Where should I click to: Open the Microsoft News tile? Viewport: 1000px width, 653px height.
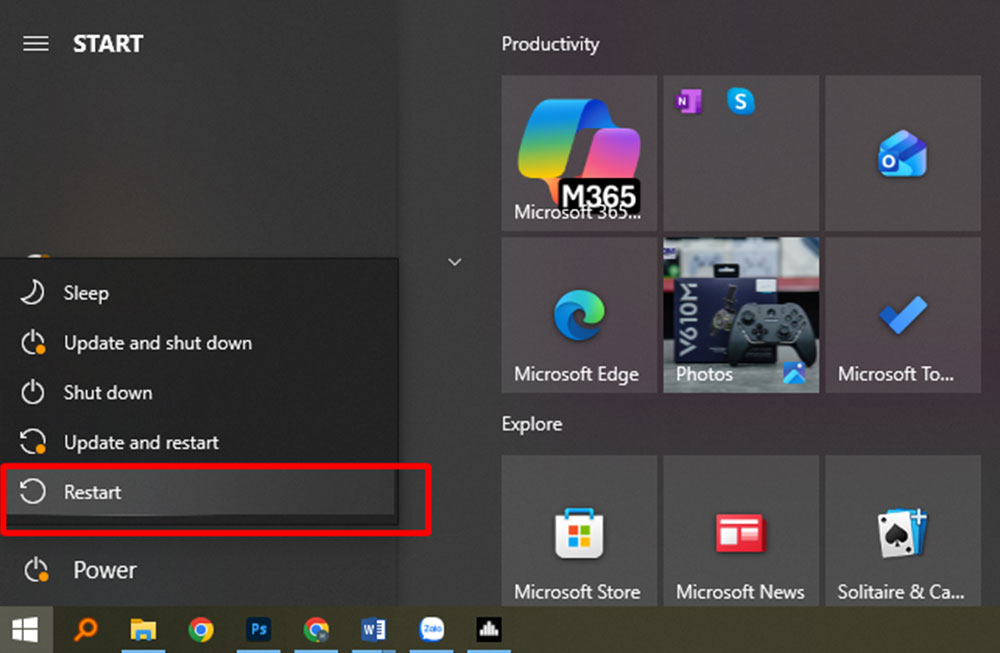[740, 534]
